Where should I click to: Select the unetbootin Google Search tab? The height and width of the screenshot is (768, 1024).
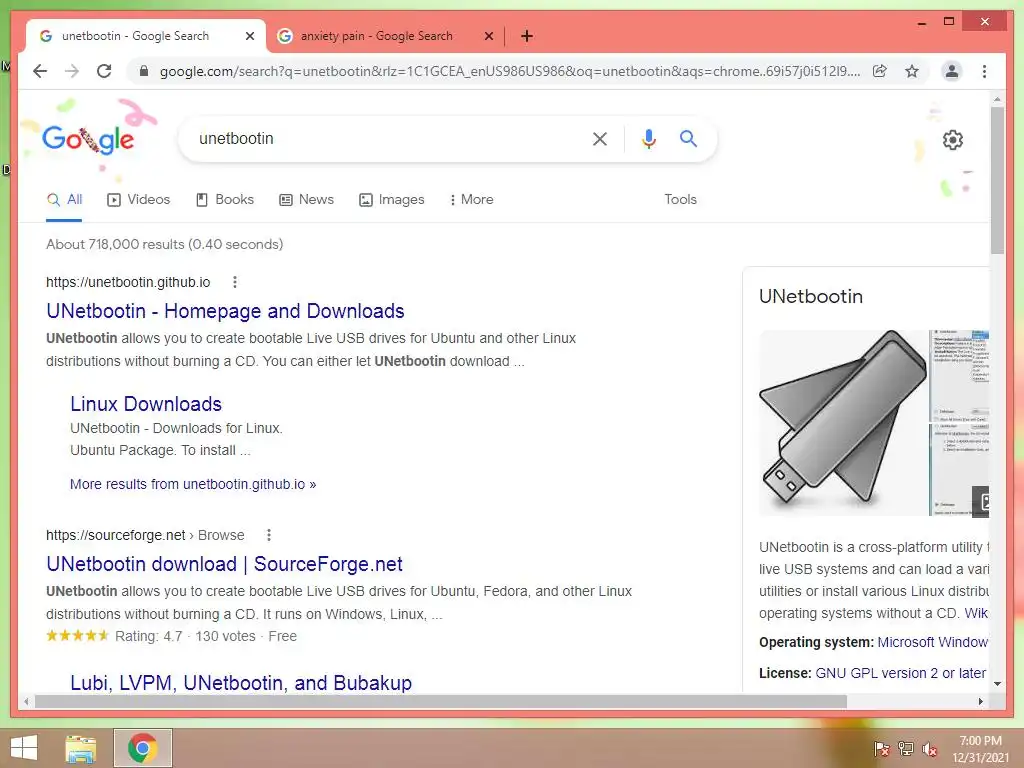(x=136, y=36)
